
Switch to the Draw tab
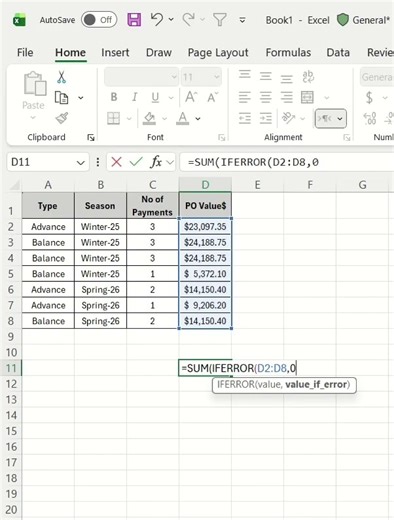[159, 52]
